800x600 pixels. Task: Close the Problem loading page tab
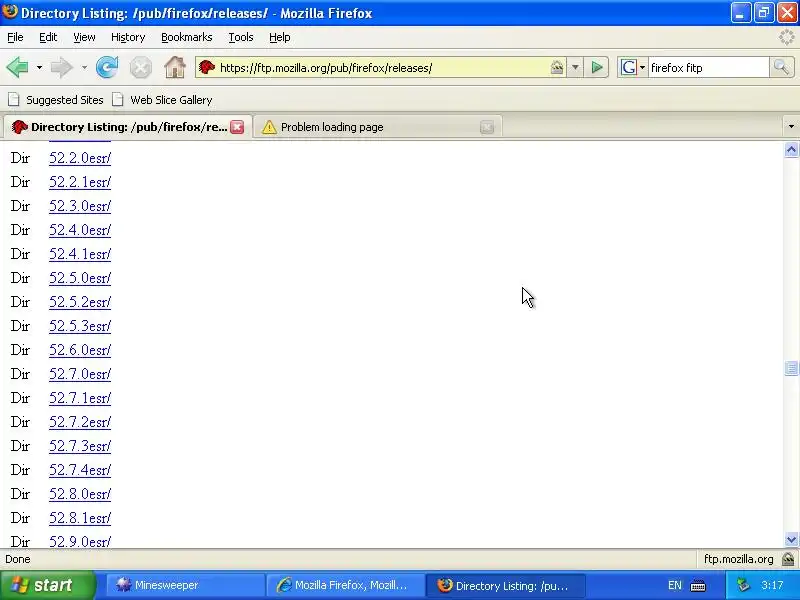(487, 127)
